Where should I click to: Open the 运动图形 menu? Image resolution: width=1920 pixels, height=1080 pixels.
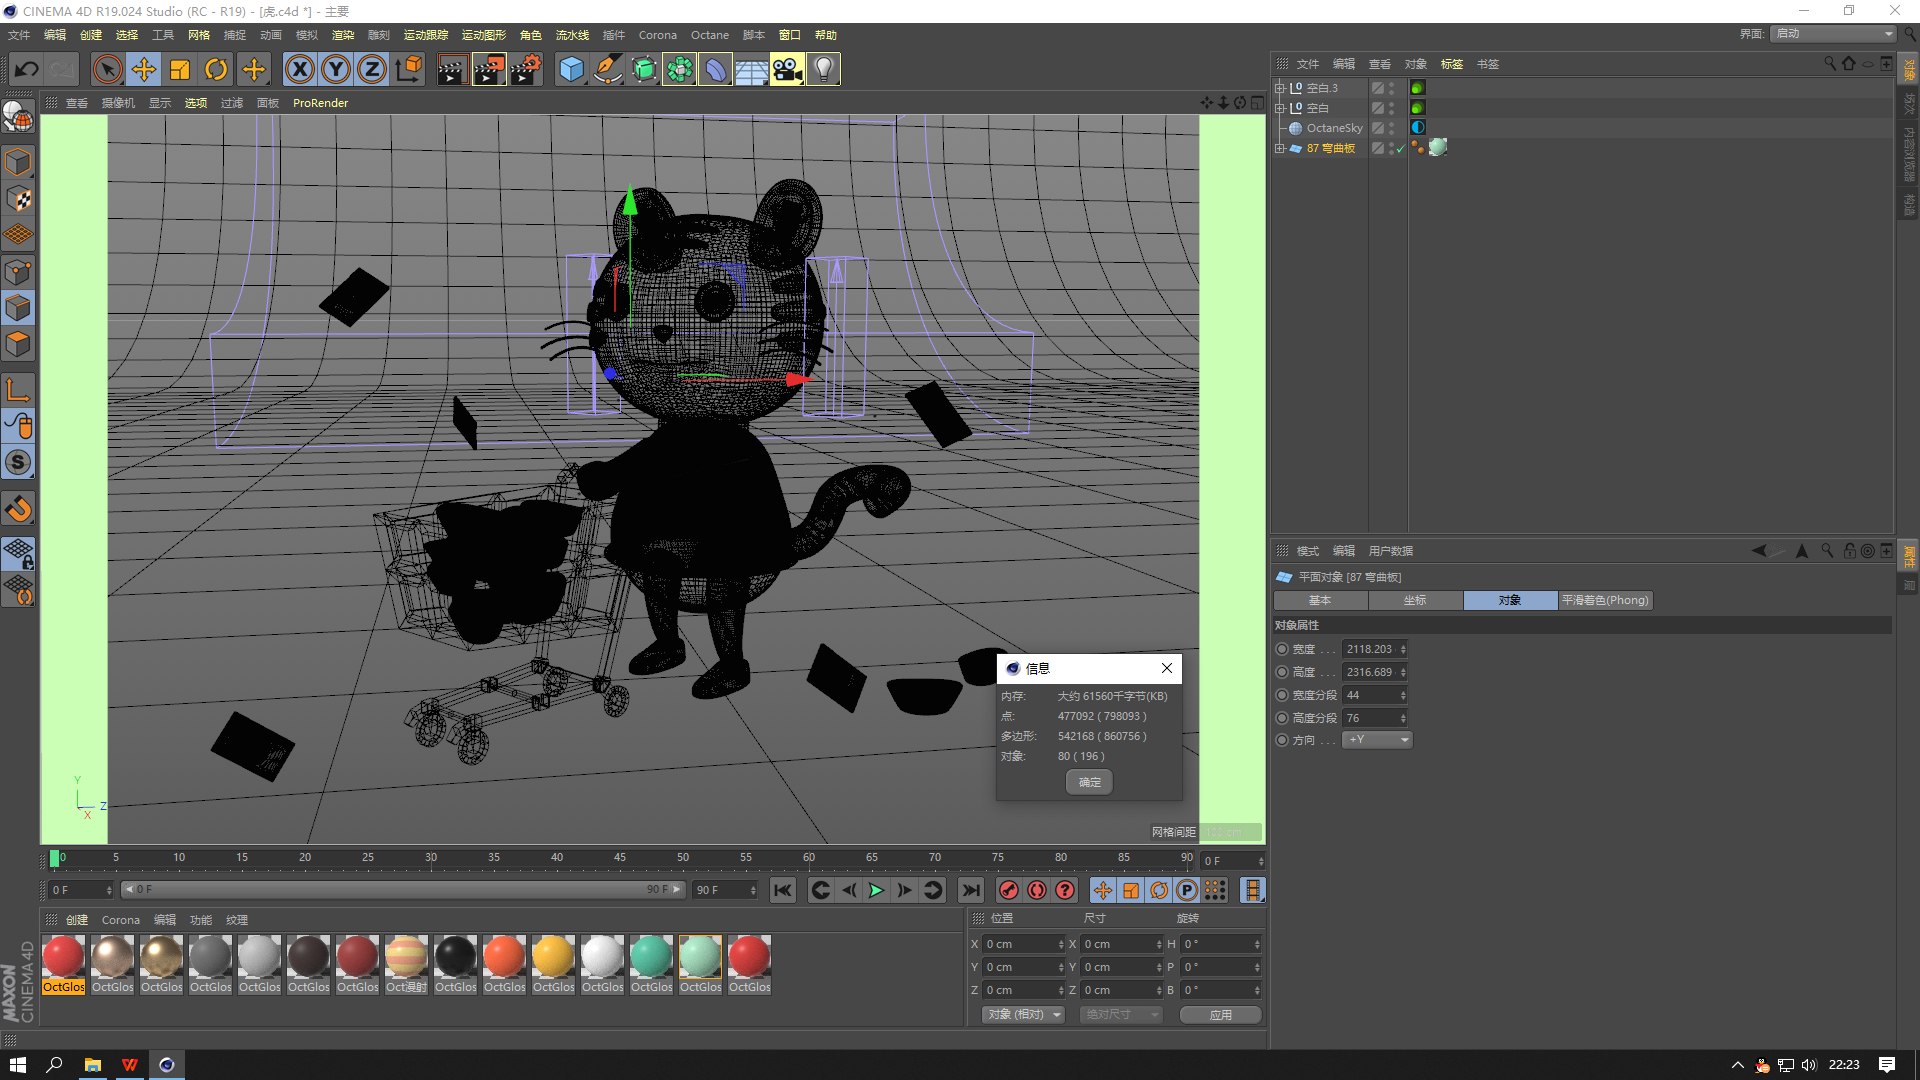point(484,35)
